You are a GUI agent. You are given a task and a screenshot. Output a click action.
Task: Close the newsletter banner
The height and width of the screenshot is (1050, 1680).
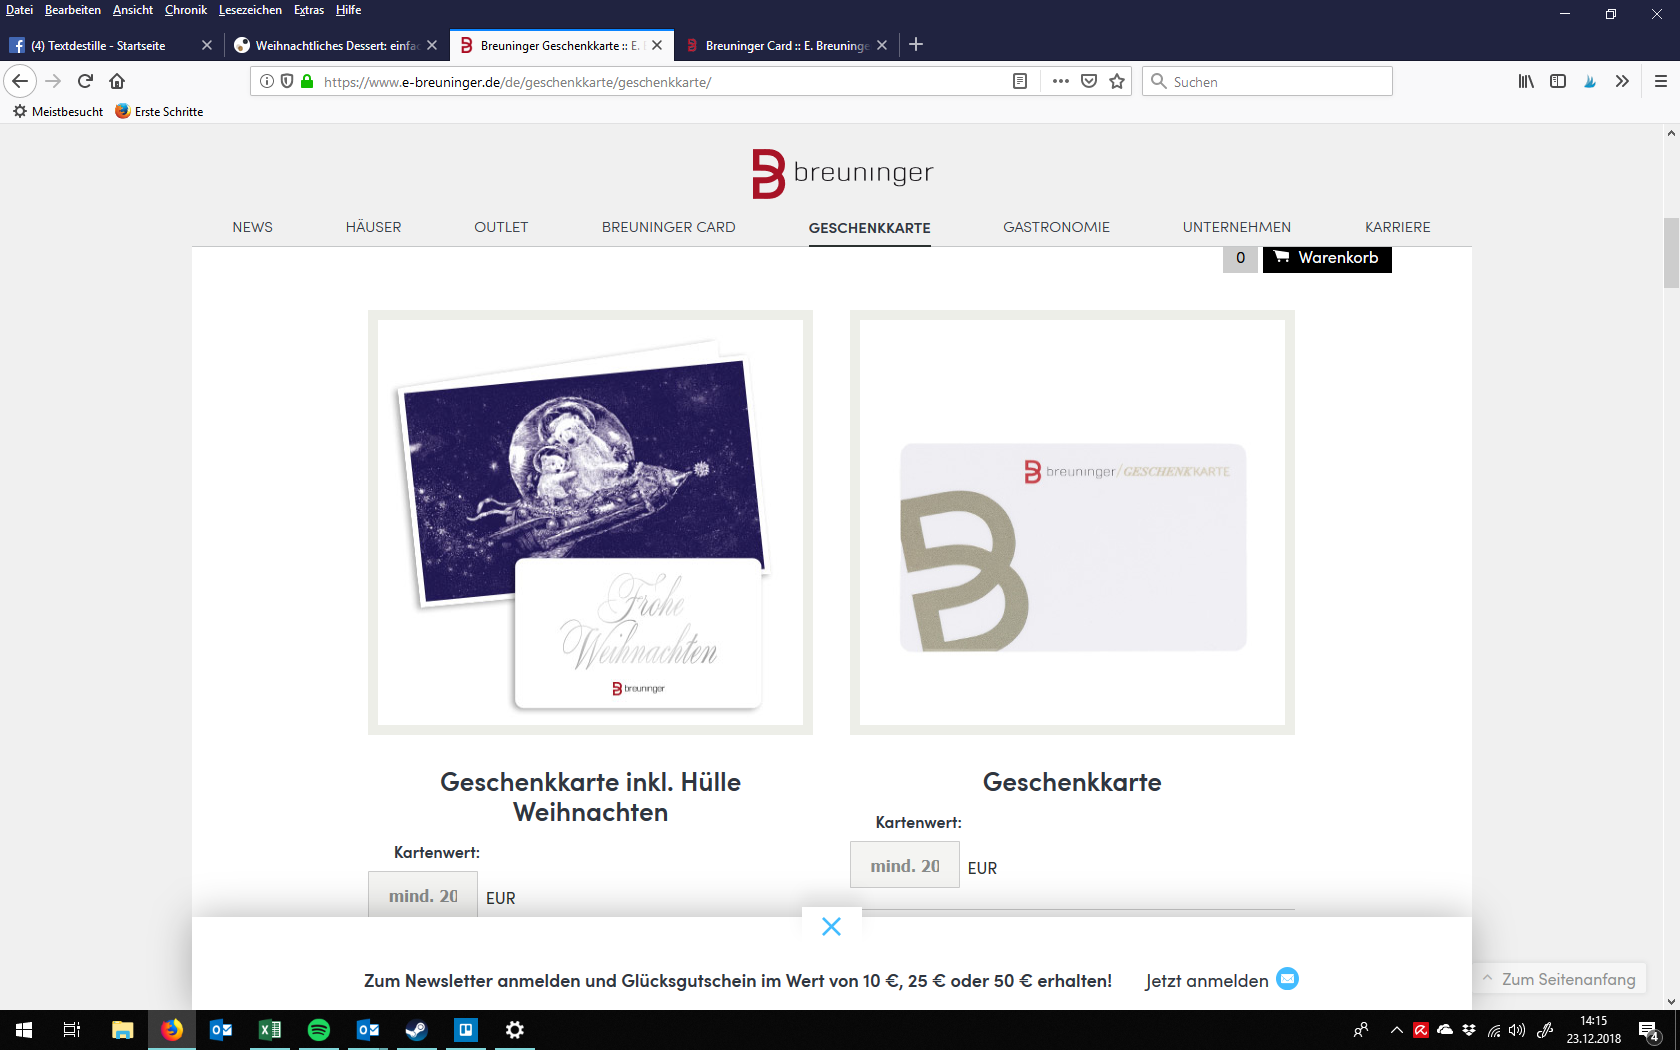[x=831, y=927]
